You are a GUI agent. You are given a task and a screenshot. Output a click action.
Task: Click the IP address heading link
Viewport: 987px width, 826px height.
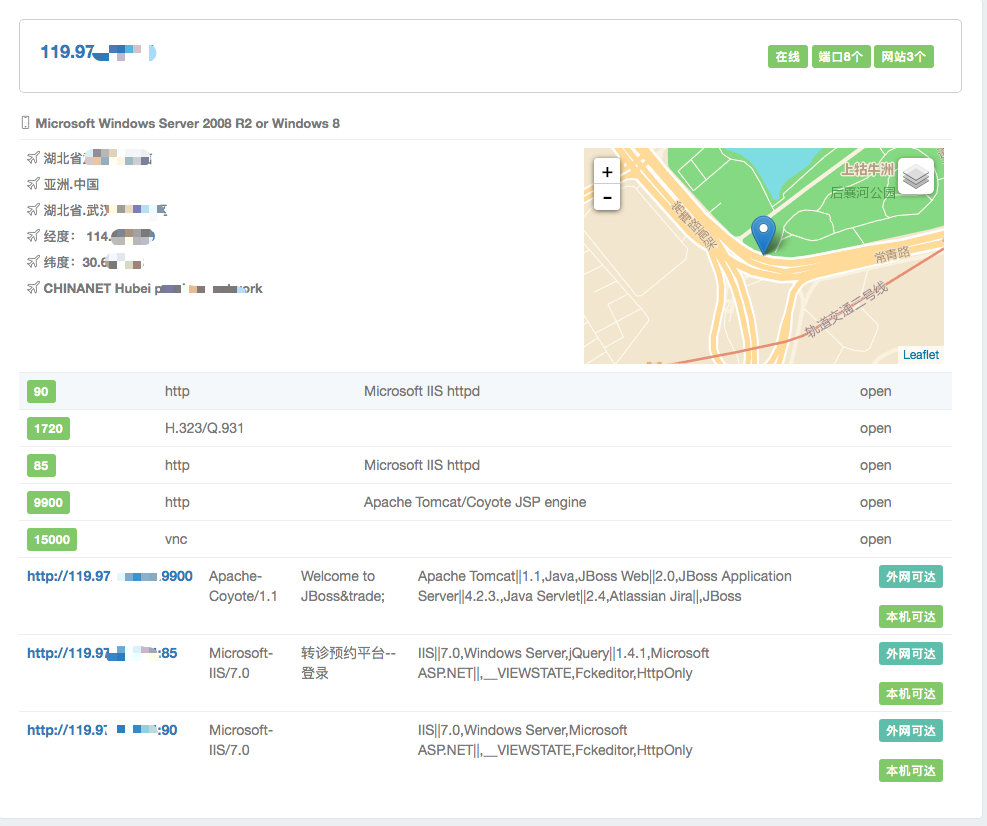click(x=97, y=52)
